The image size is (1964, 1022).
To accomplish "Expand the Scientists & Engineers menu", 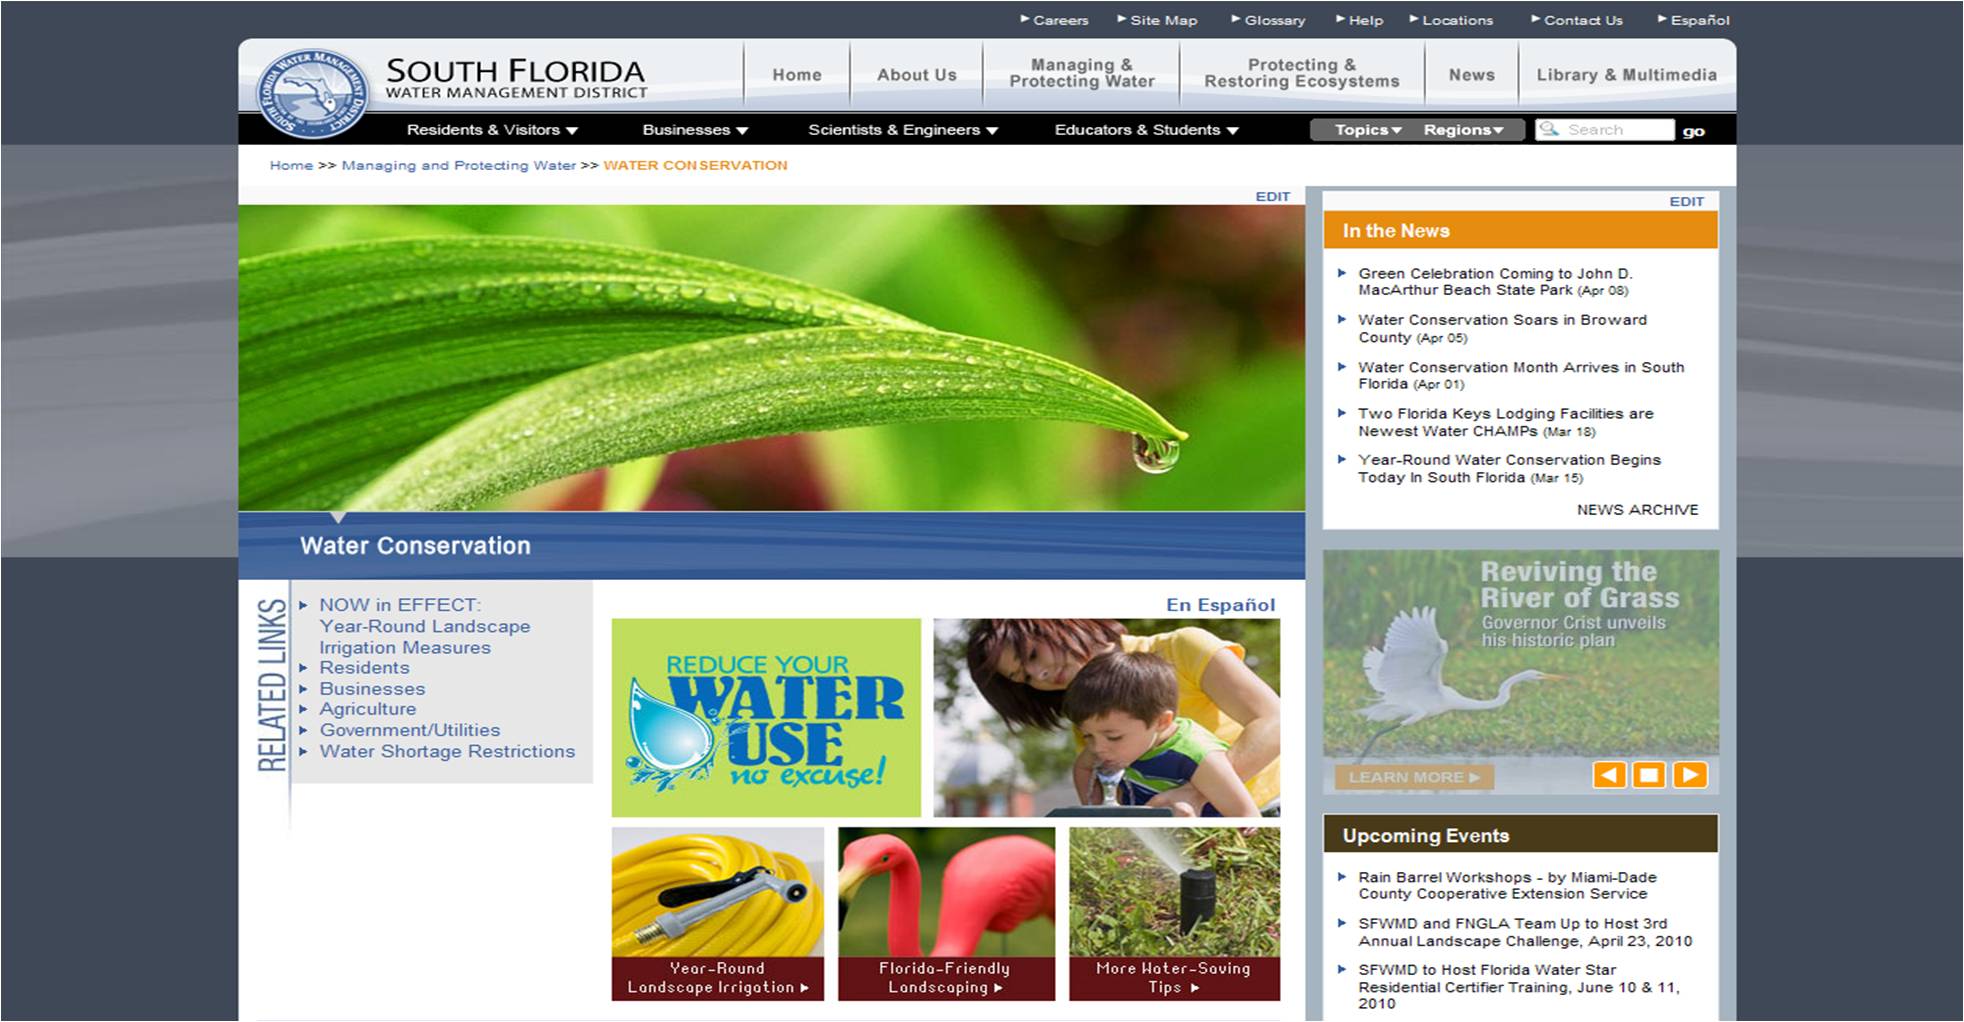I will [902, 130].
